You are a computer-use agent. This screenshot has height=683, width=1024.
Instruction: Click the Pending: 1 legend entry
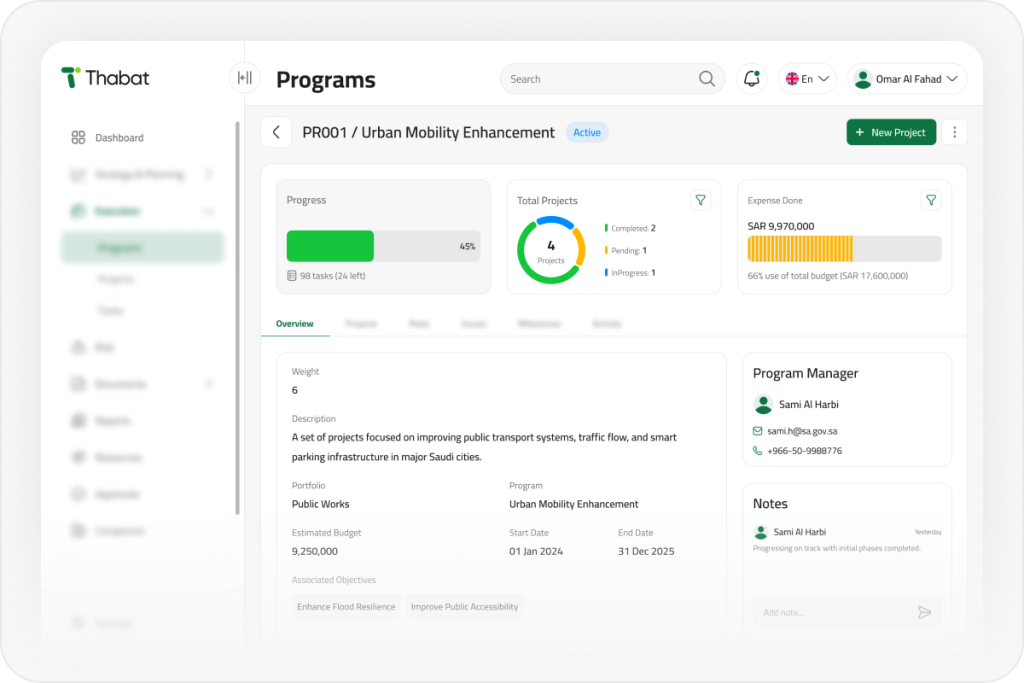coord(626,251)
